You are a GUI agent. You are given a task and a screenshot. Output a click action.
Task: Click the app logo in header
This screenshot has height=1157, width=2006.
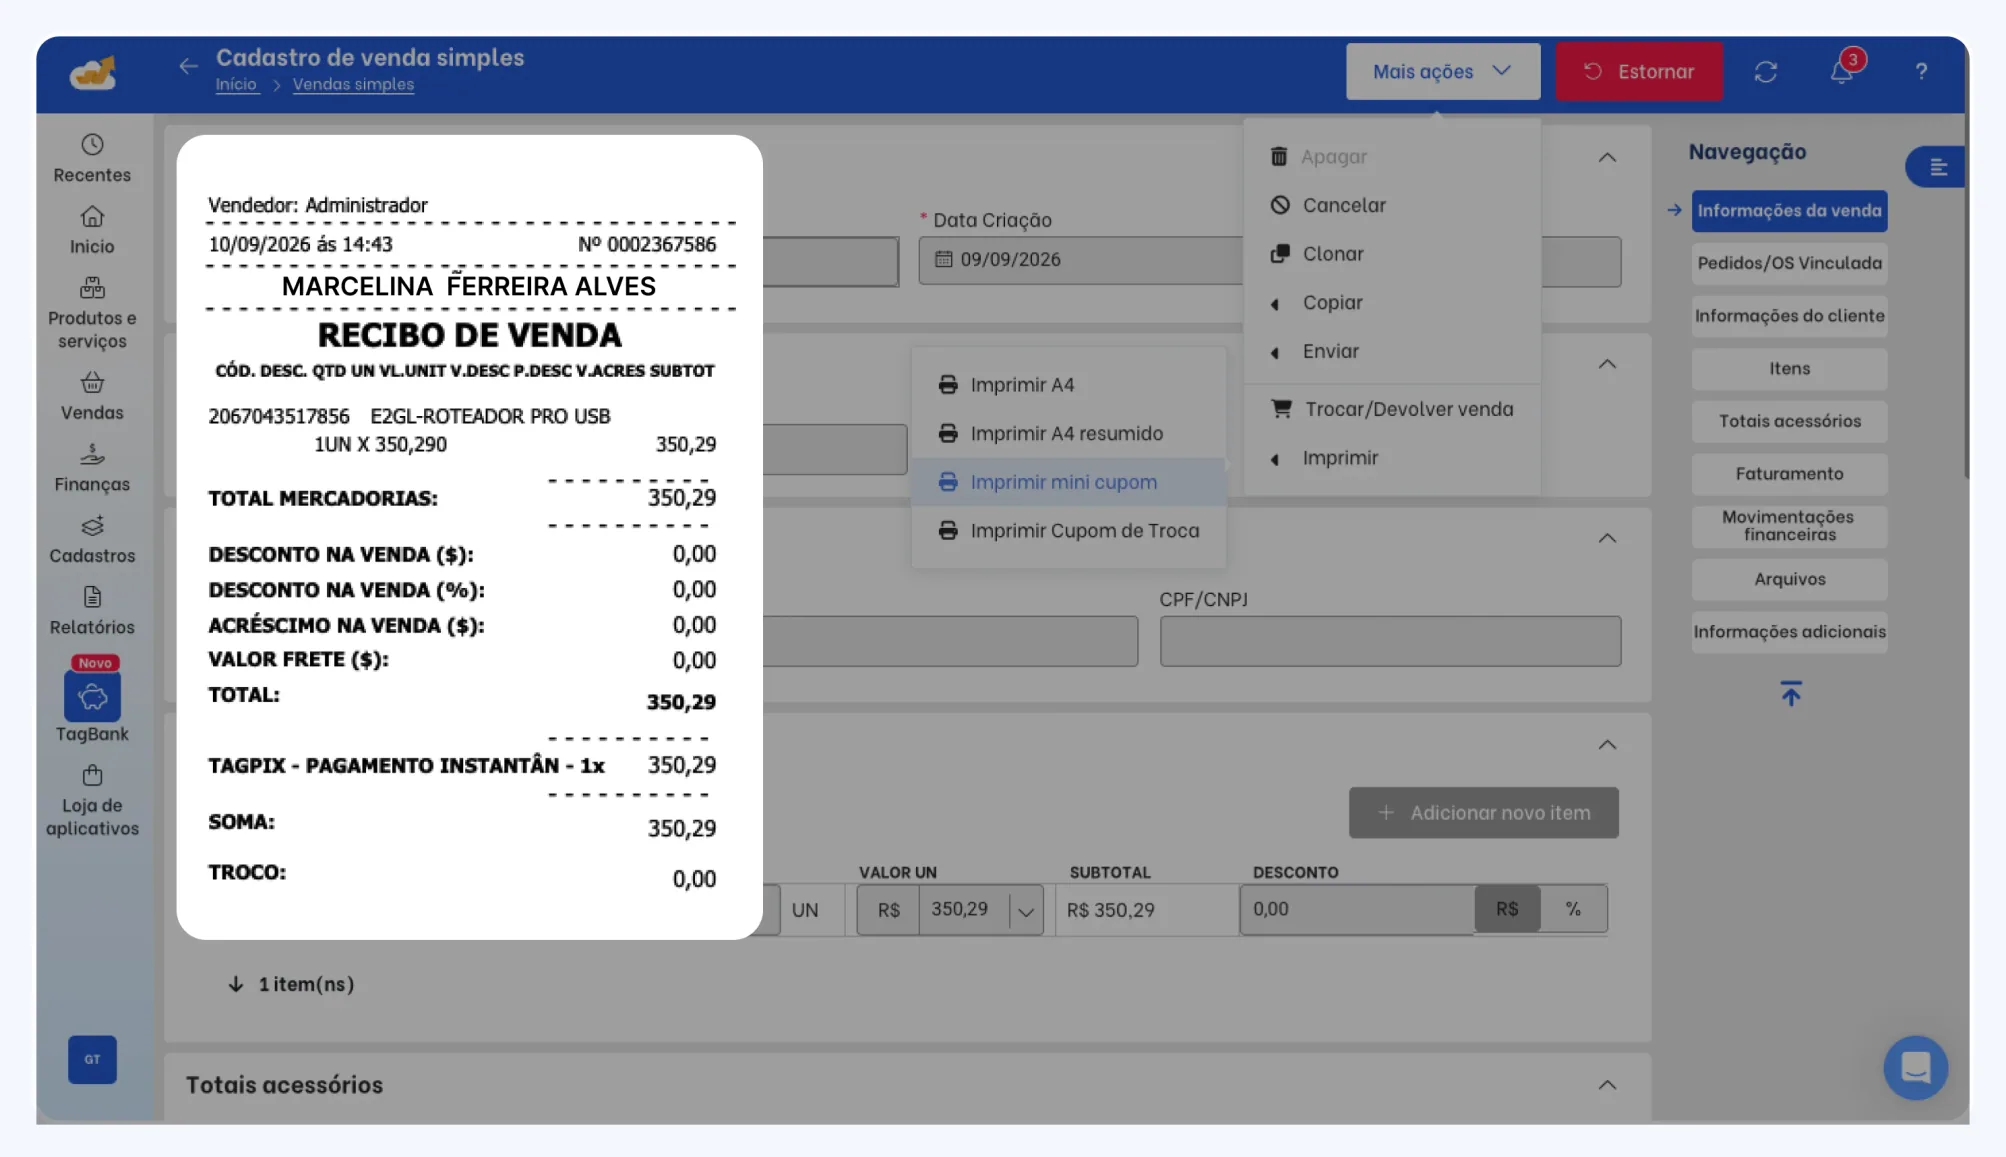tap(93, 72)
